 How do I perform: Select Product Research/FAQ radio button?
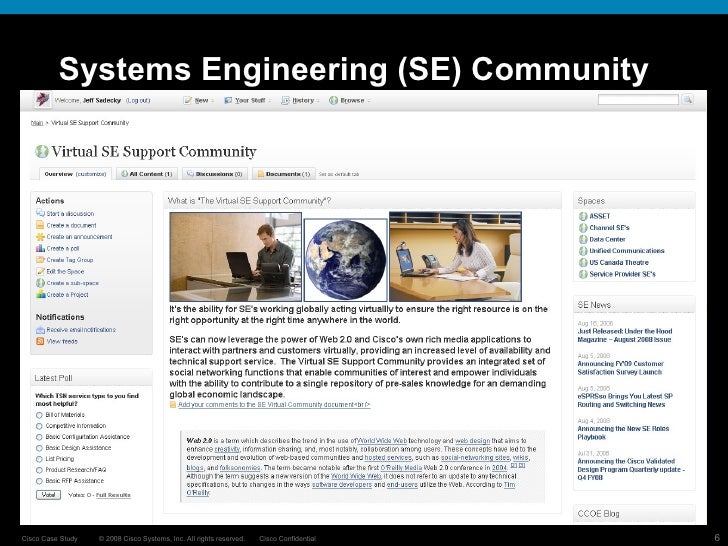(x=39, y=470)
